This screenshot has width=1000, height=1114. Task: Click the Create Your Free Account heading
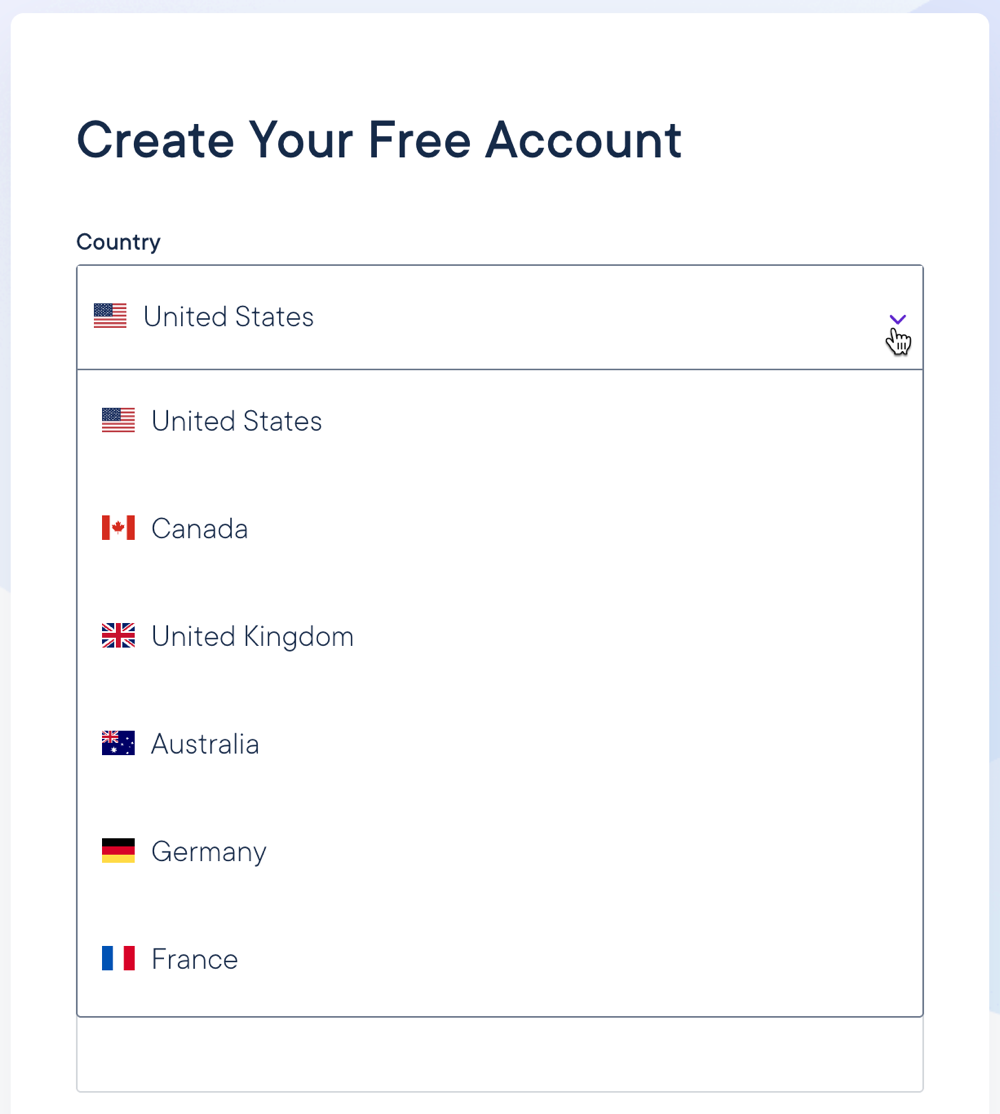379,140
